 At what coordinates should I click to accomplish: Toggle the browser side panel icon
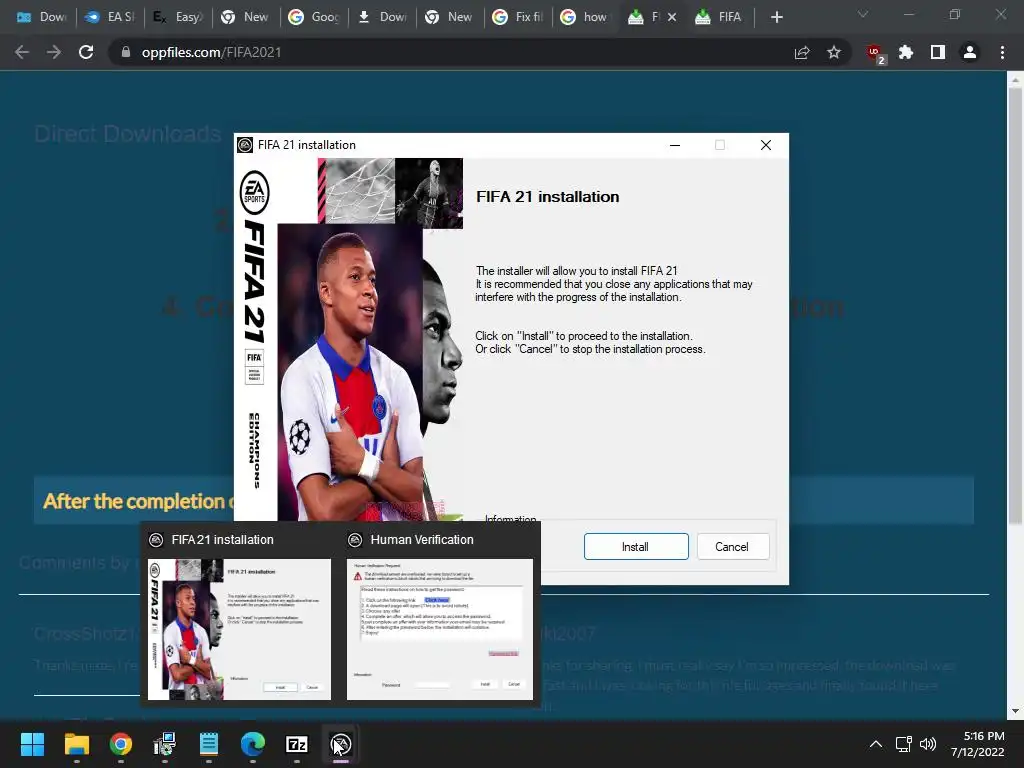point(938,52)
